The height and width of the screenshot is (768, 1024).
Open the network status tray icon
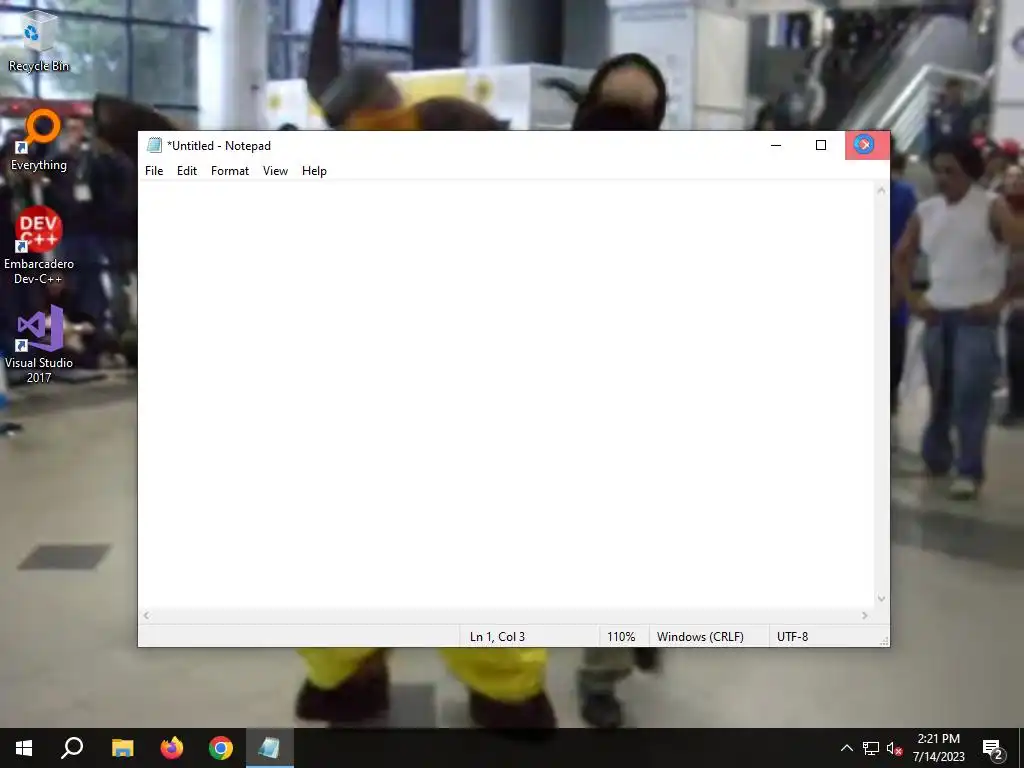[871, 748]
